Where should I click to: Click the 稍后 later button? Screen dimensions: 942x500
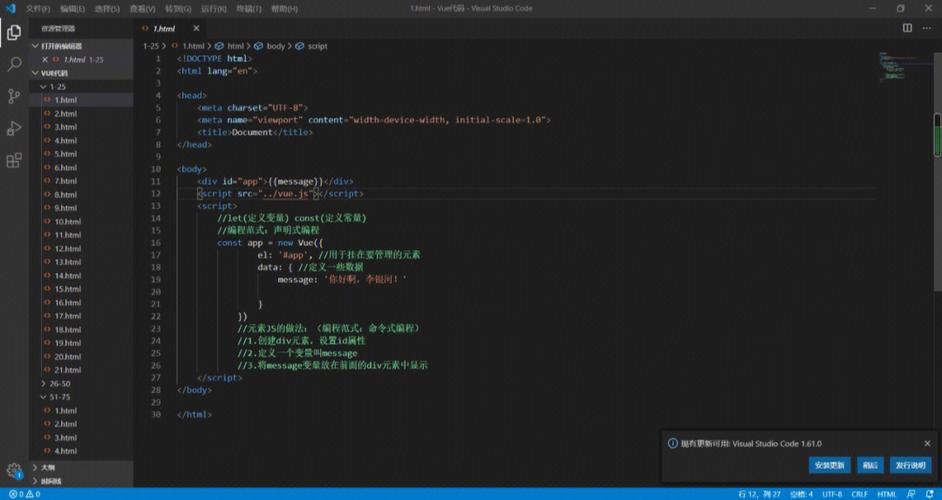point(870,465)
